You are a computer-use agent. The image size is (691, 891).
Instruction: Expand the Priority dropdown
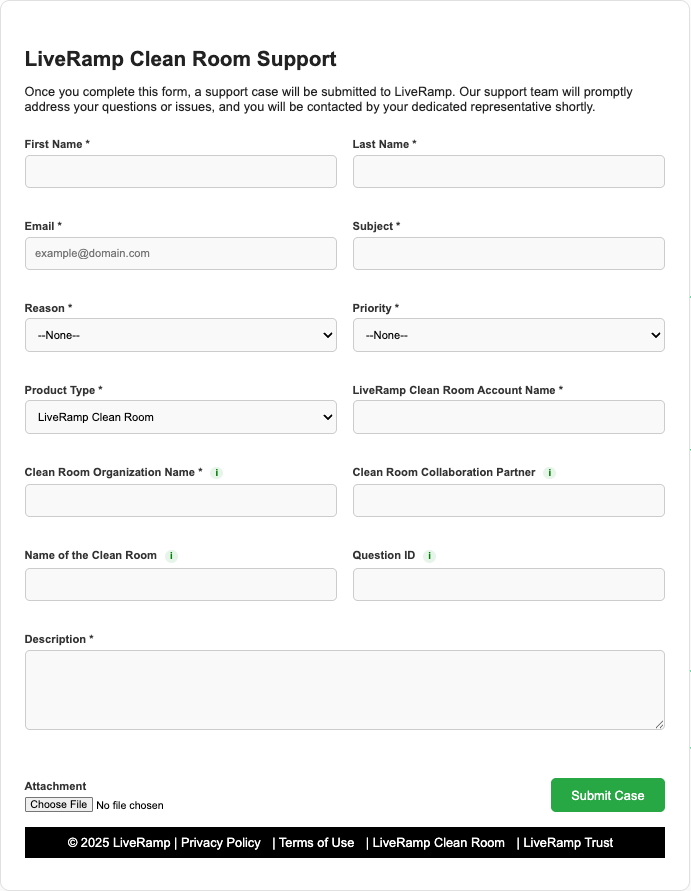tap(508, 335)
